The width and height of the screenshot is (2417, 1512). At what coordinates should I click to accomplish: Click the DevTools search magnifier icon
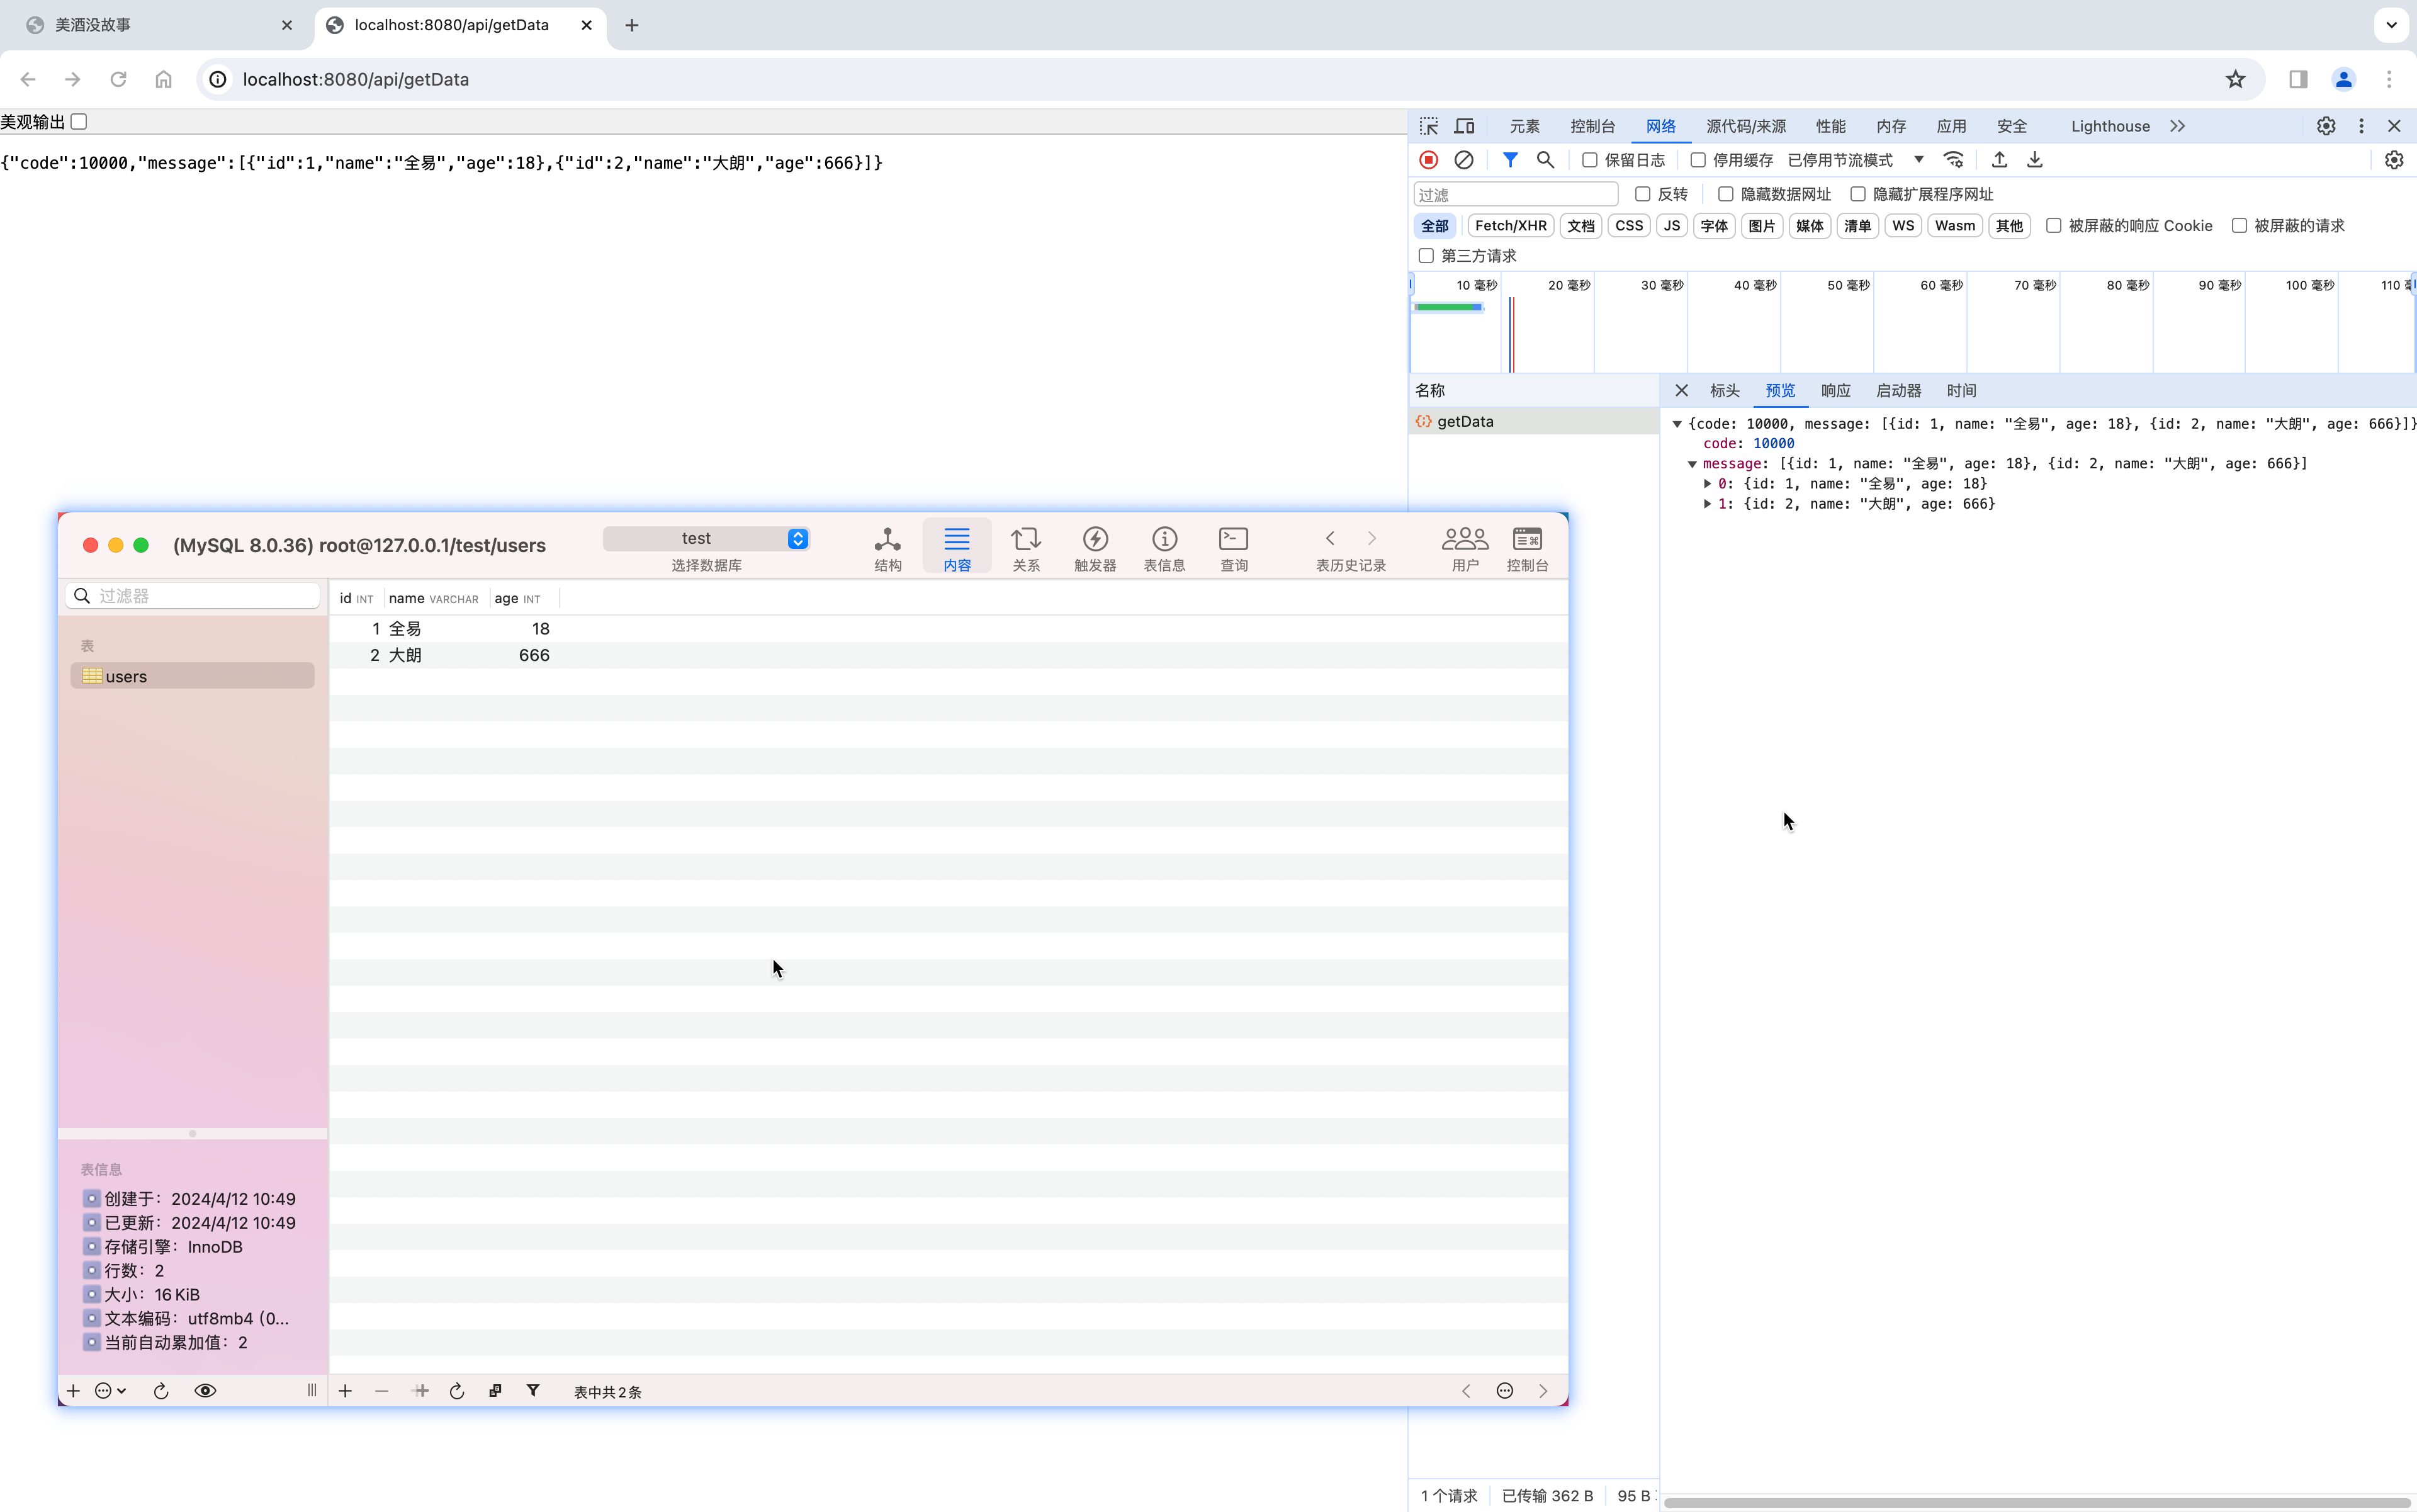(x=1545, y=160)
